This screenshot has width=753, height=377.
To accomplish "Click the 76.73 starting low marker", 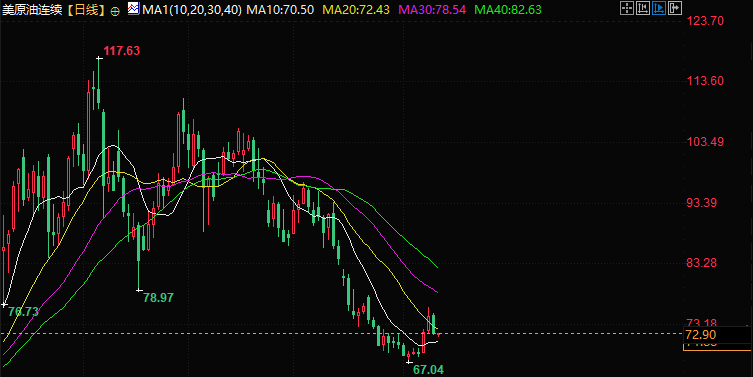I will pyautogui.click(x=24, y=312).
